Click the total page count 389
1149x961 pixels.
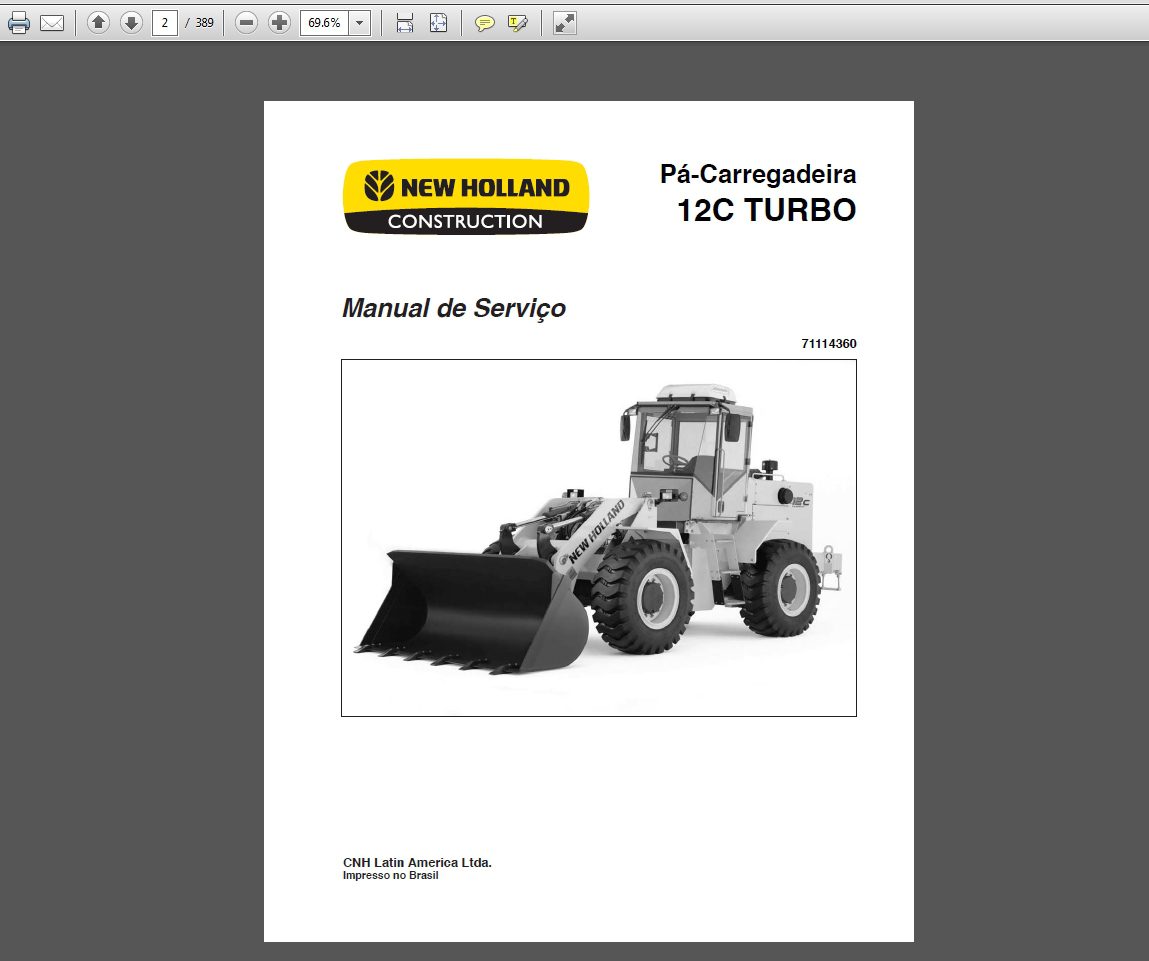pyautogui.click(x=204, y=23)
